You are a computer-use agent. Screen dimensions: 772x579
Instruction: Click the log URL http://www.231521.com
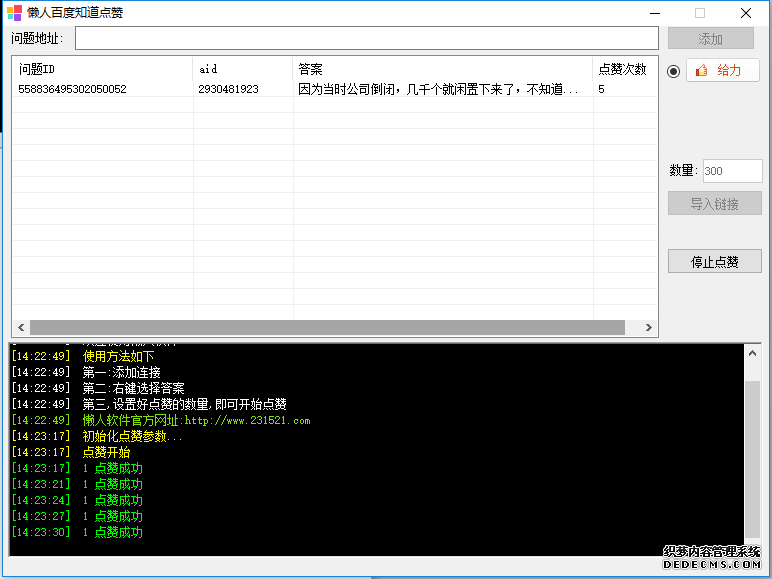(248, 420)
